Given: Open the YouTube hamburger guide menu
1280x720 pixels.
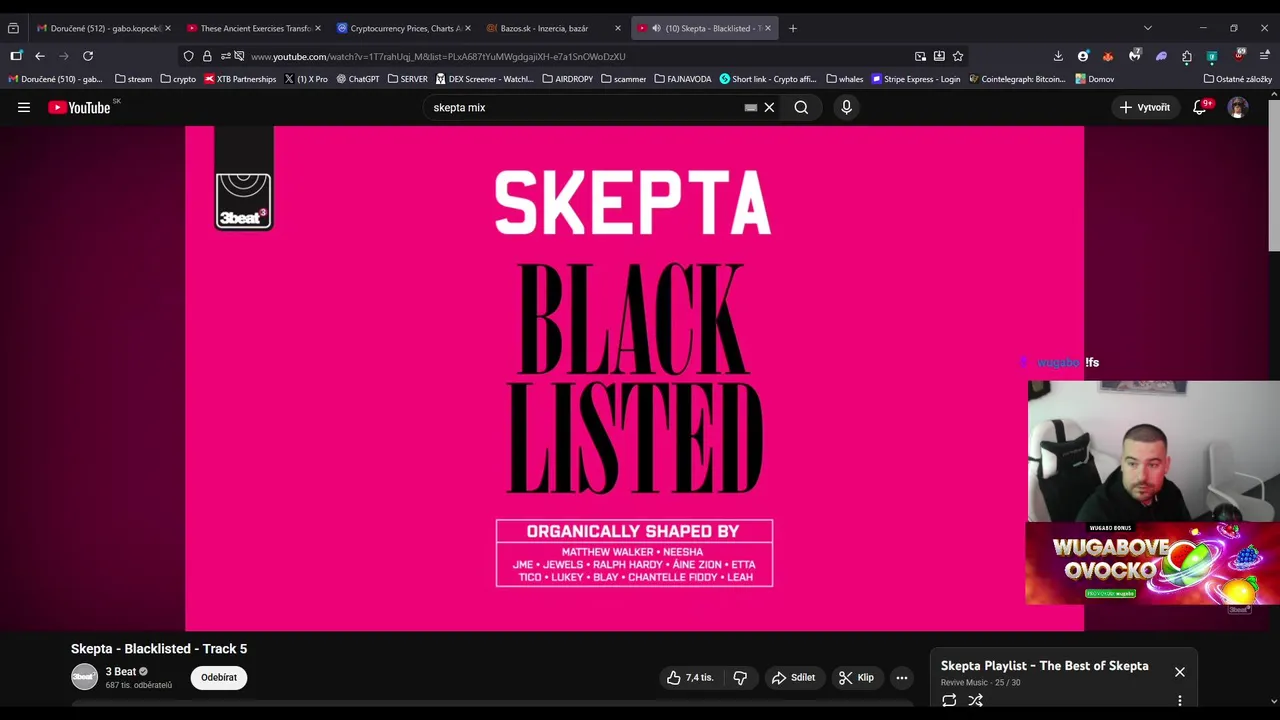Looking at the screenshot, I should point(24,107).
